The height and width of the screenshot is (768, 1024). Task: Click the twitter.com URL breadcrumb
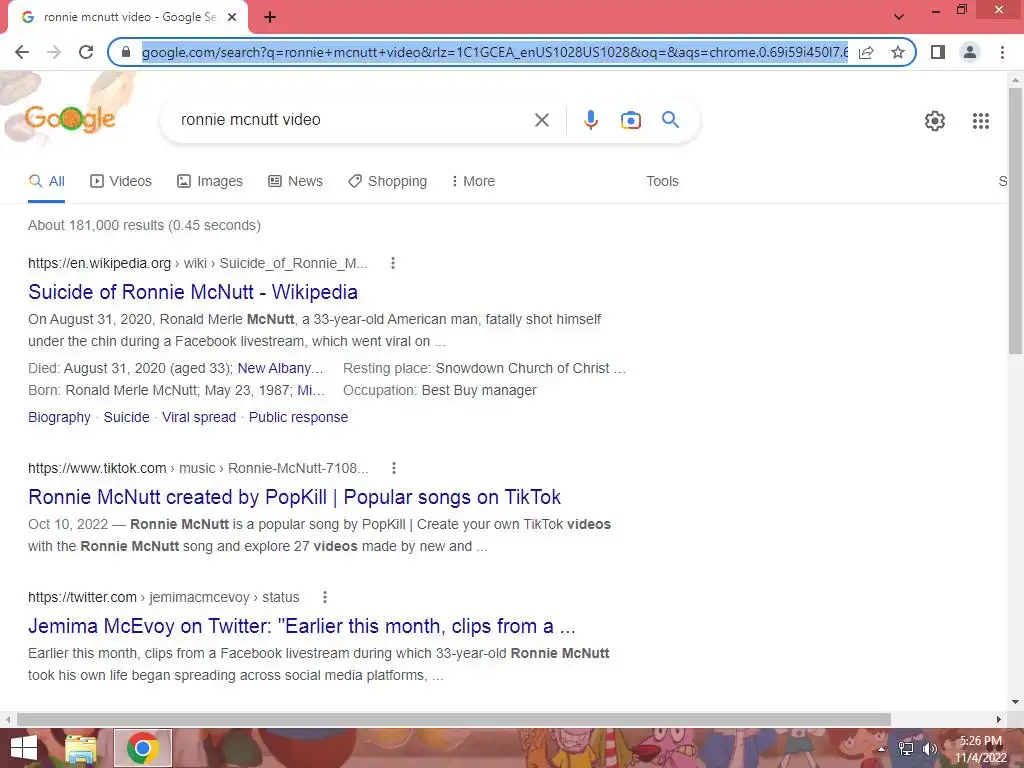(x=82, y=597)
